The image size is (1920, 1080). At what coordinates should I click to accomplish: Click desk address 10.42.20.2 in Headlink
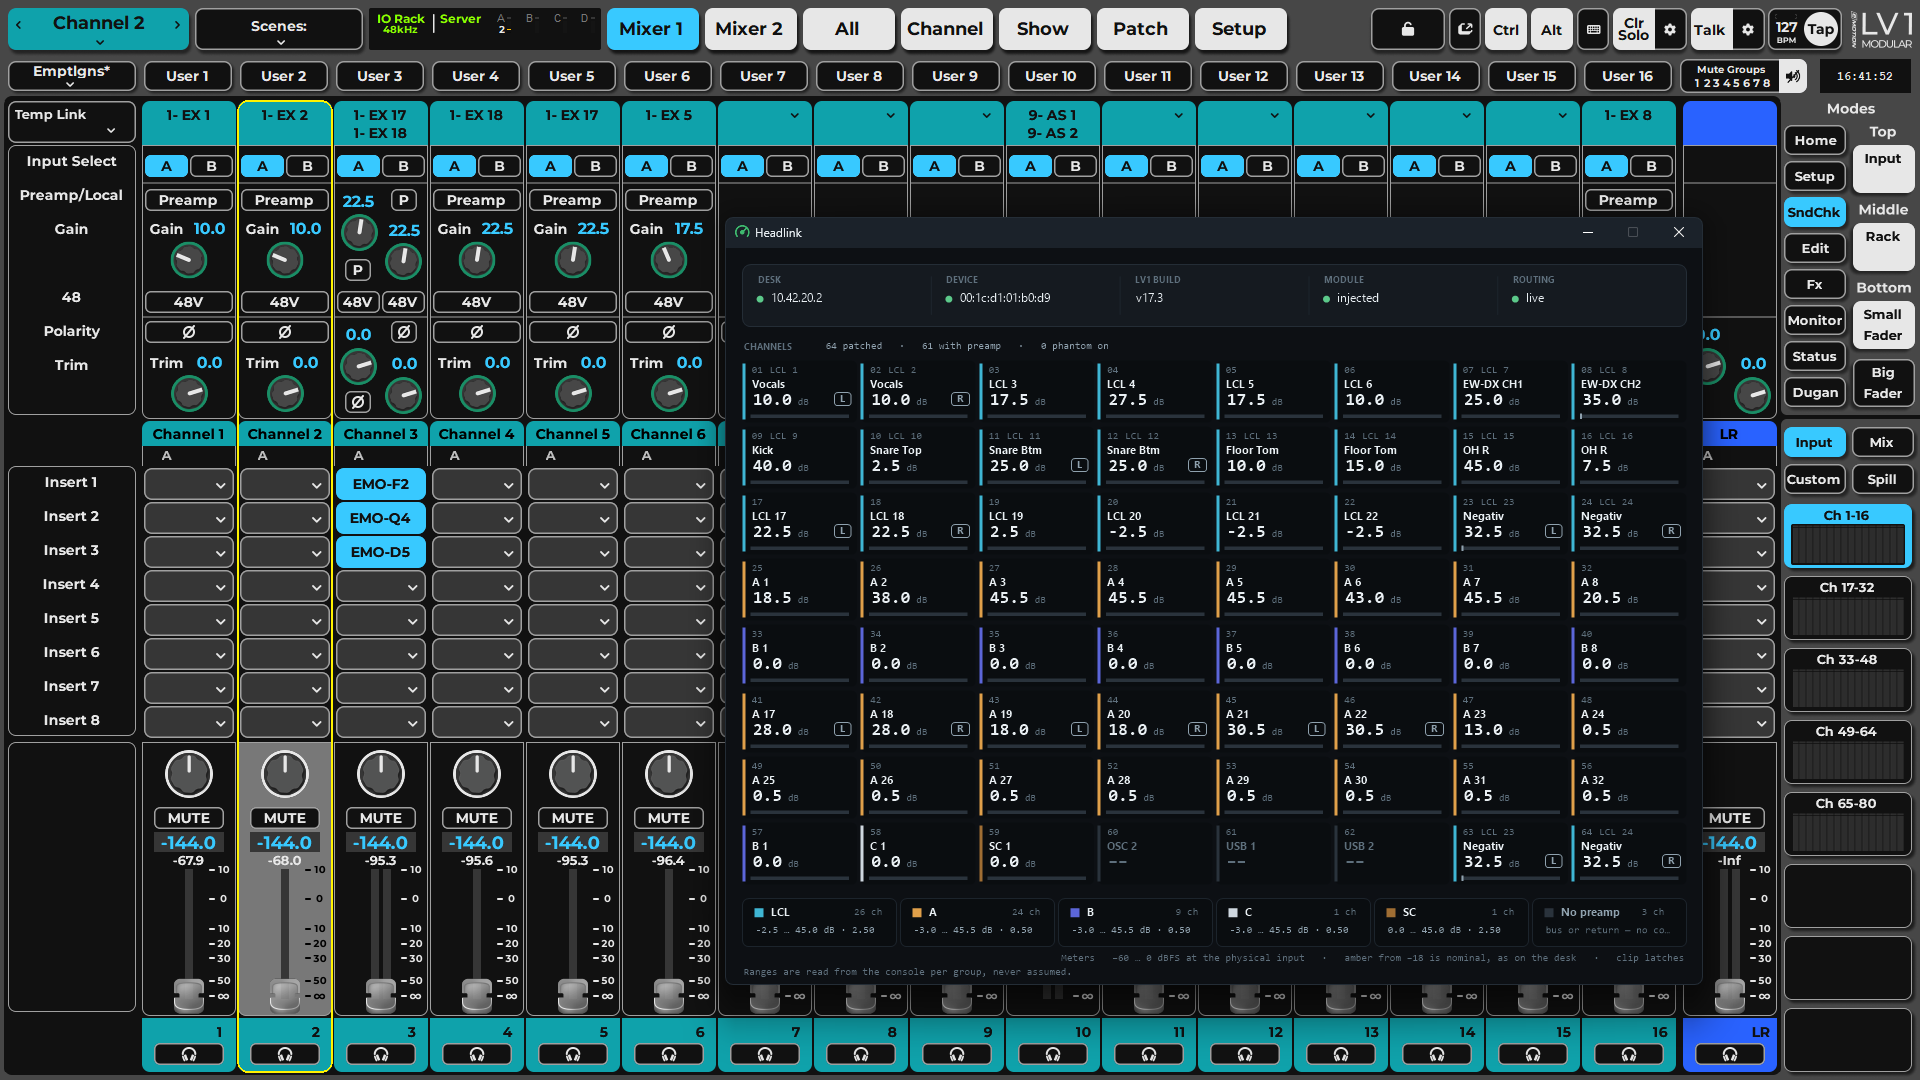click(x=797, y=298)
